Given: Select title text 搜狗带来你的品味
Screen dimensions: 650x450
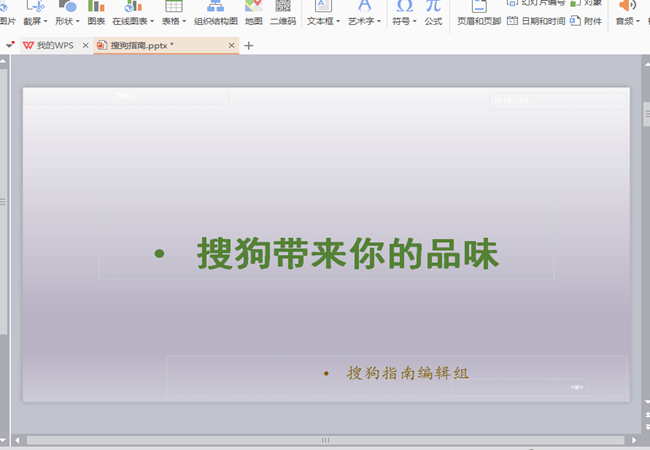Looking at the screenshot, I should tap(348, 253).
